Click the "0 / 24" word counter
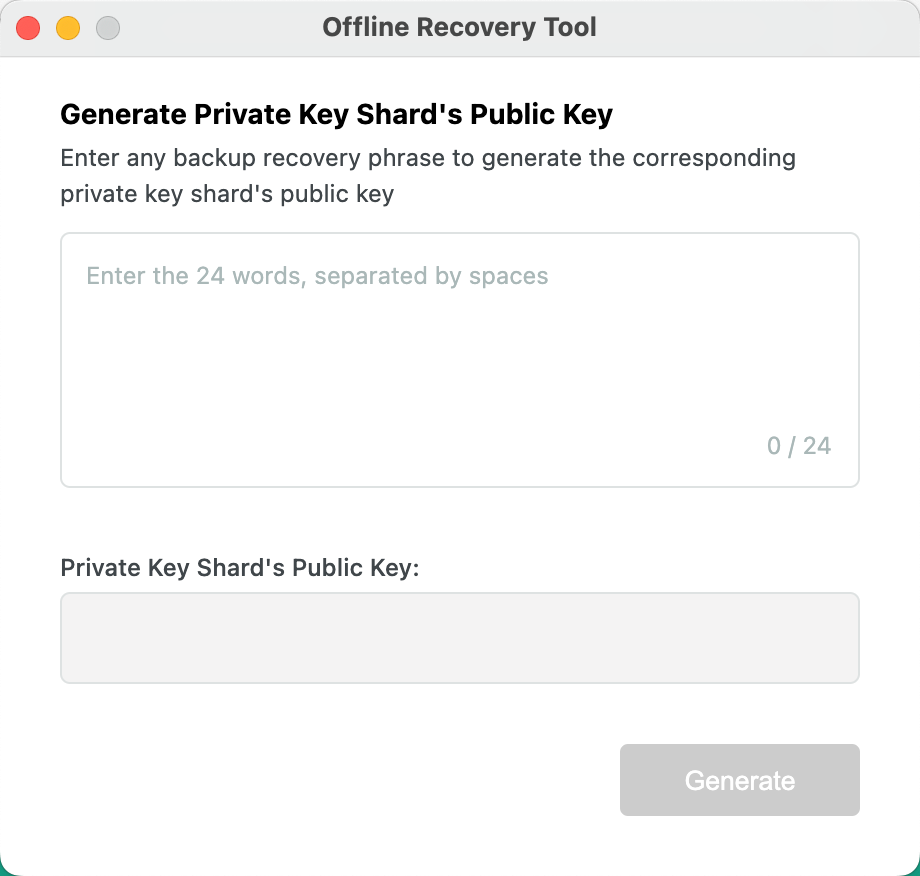The image size is (920, 876). pos(799,446)
